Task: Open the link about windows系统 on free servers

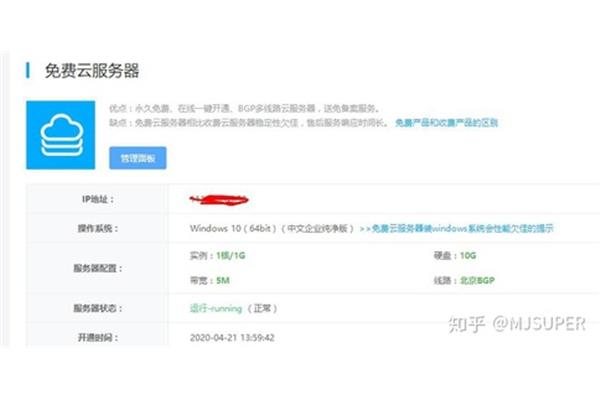Action: click(x=457, y=229)
